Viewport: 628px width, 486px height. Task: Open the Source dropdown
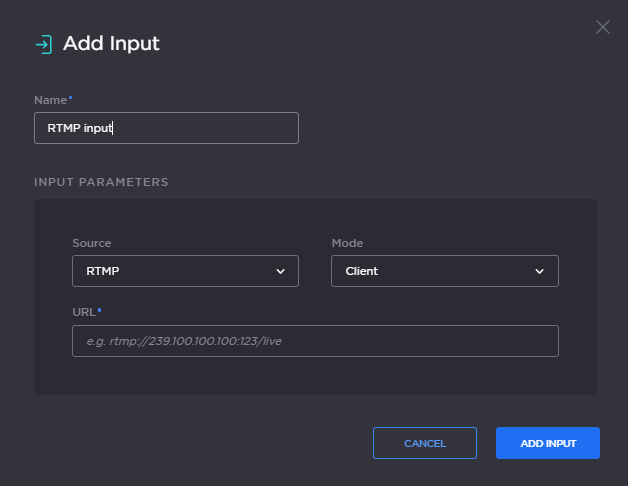pyautogui.click(x=185, y=271)
